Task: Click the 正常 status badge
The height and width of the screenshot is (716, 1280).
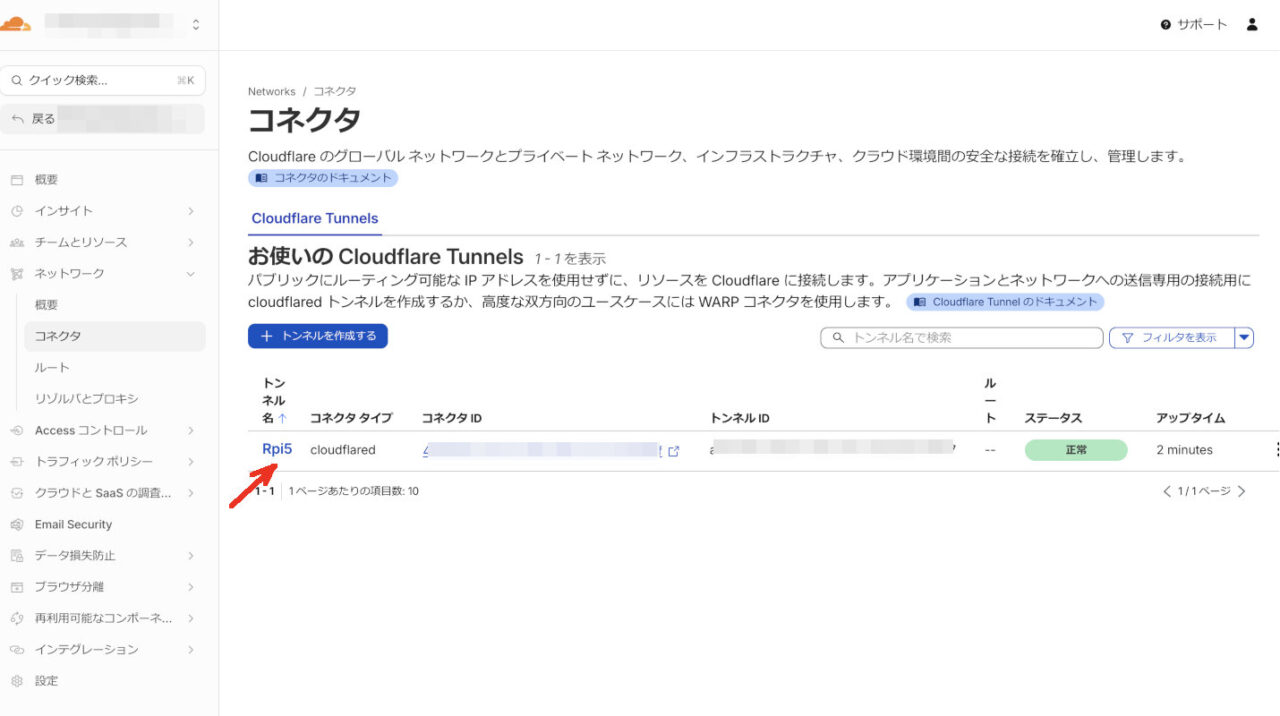Action: point(1076,450)
